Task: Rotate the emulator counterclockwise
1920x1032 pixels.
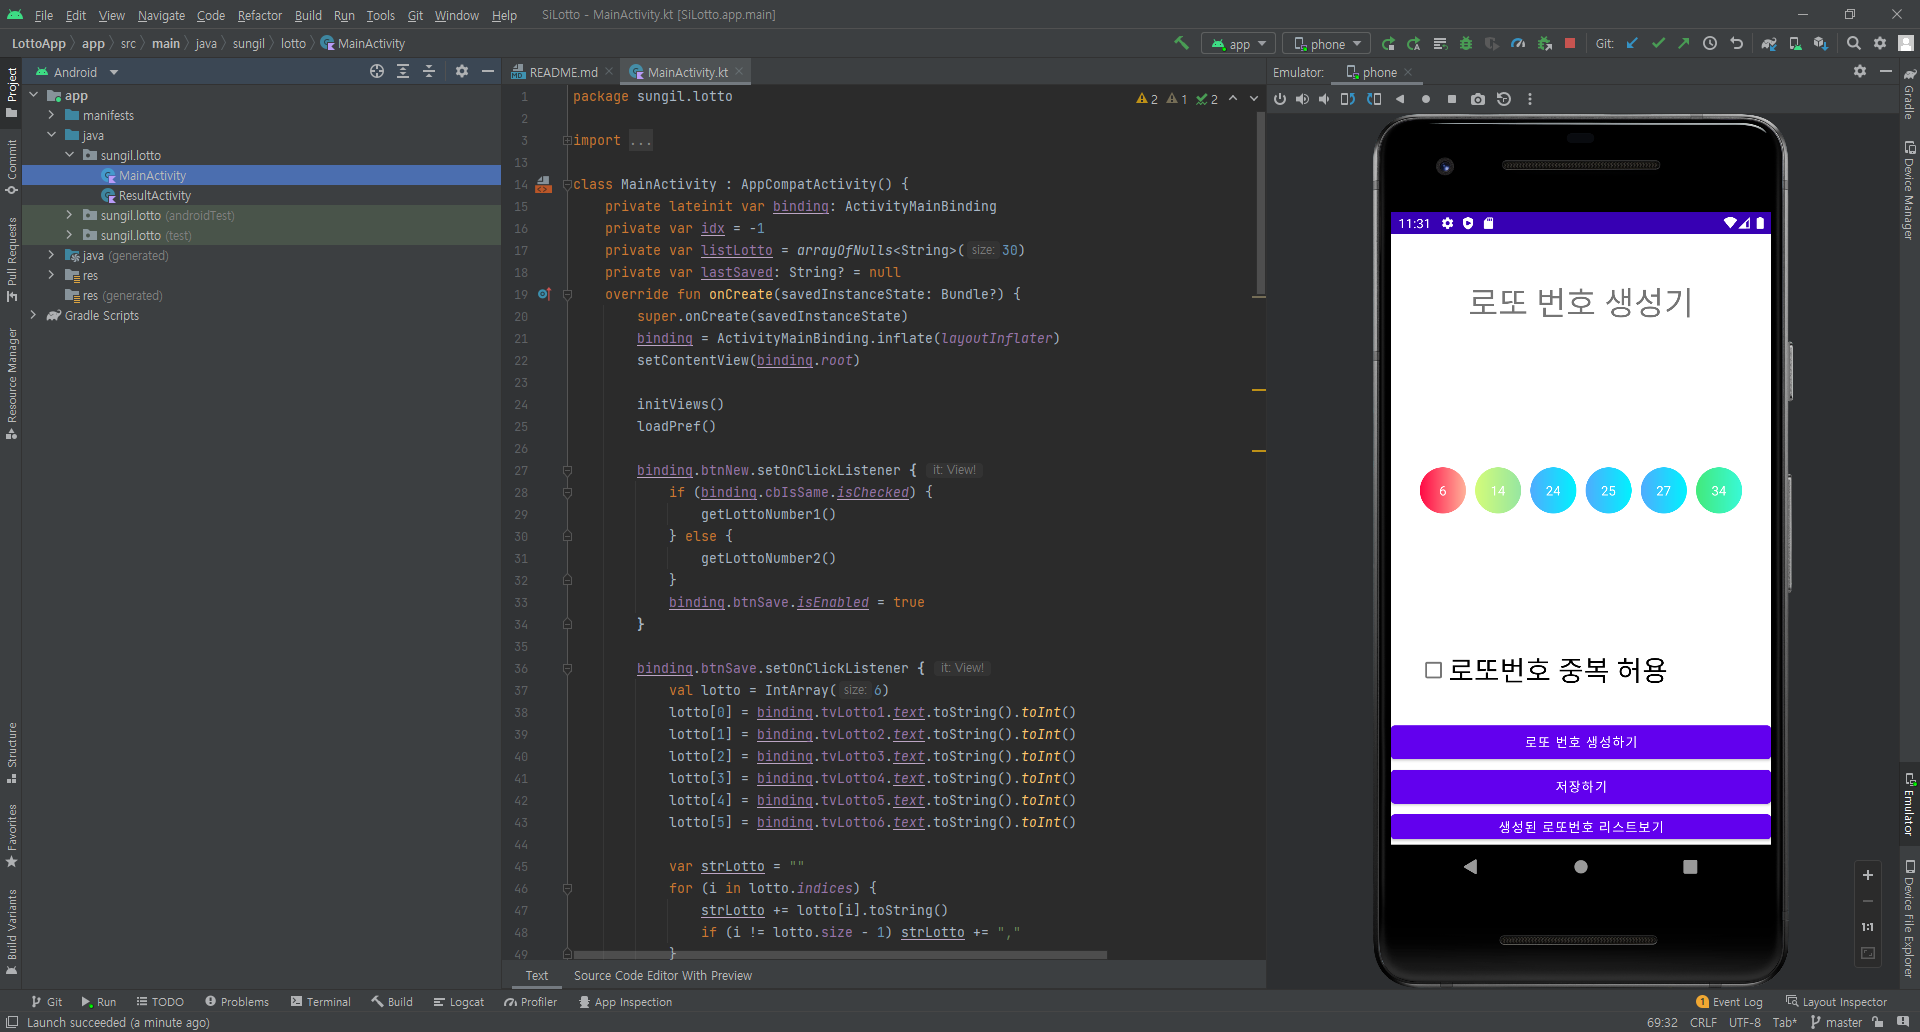Action: click(x=1348, y=99)
